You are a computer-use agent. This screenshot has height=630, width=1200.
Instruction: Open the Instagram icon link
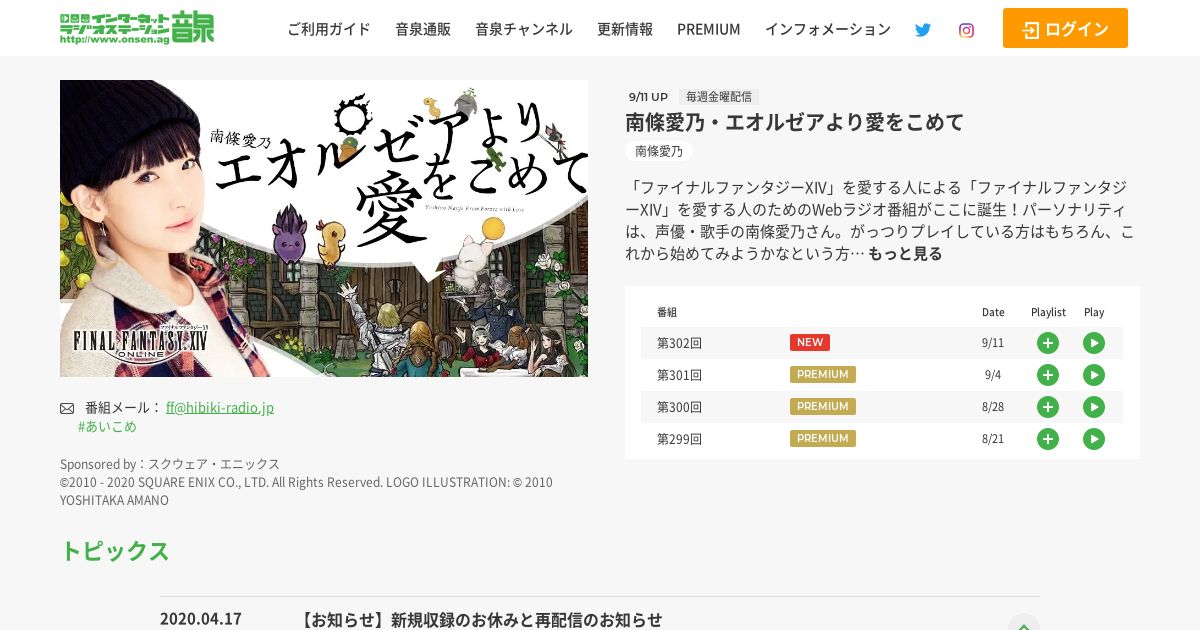(x=966, y=30)
